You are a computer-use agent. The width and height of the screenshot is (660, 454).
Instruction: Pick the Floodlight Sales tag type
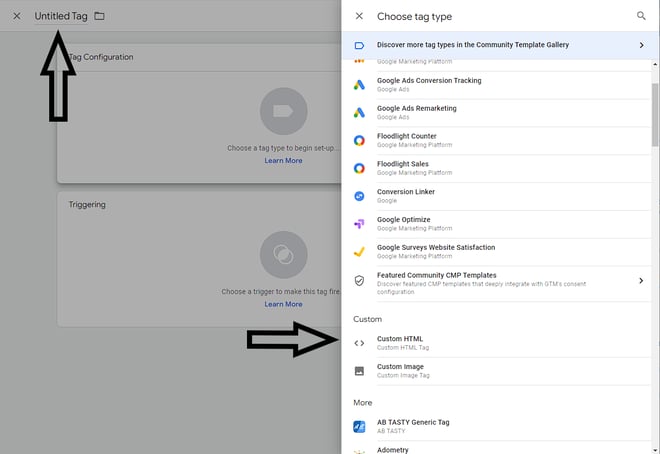(497, 168)
